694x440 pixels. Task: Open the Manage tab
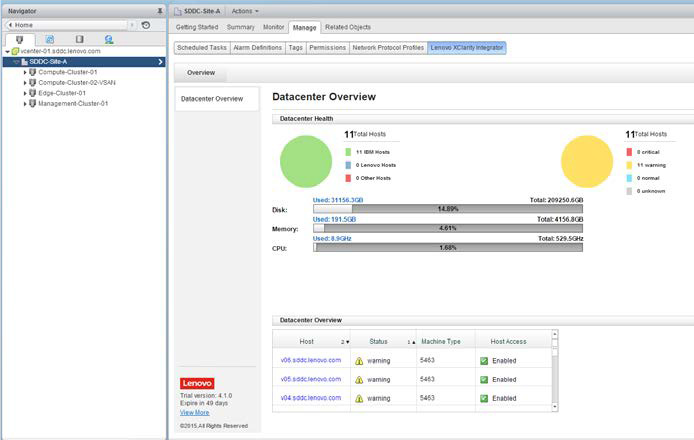tap(305, 27)
